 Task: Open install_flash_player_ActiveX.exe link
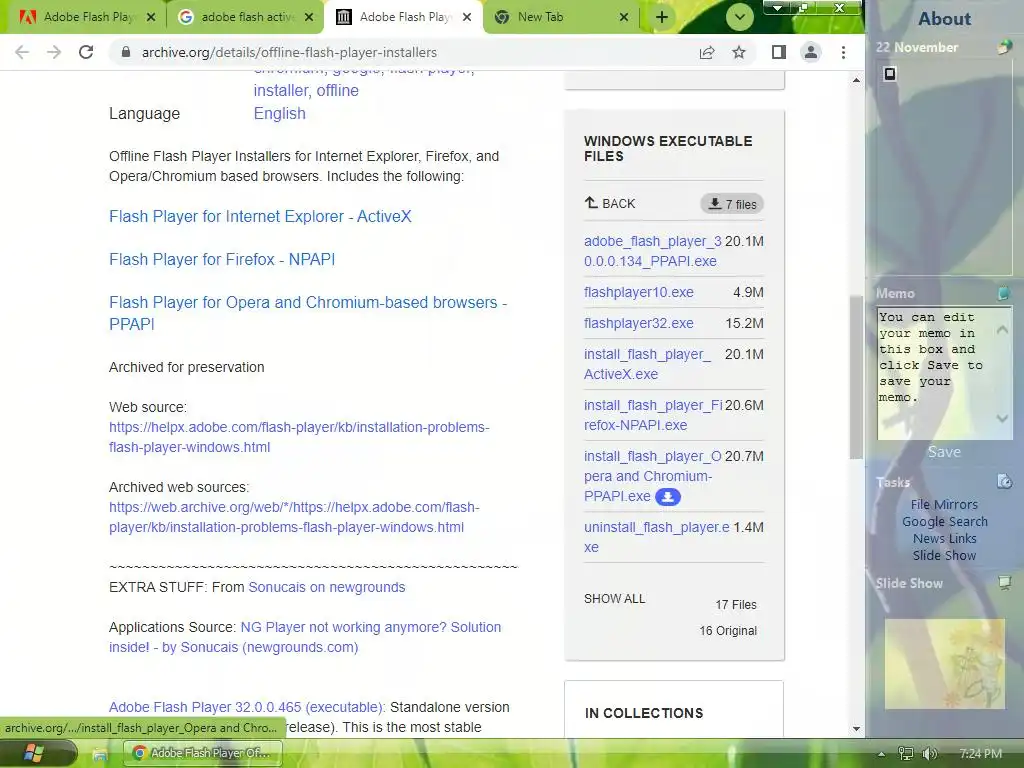pos(647,364)
